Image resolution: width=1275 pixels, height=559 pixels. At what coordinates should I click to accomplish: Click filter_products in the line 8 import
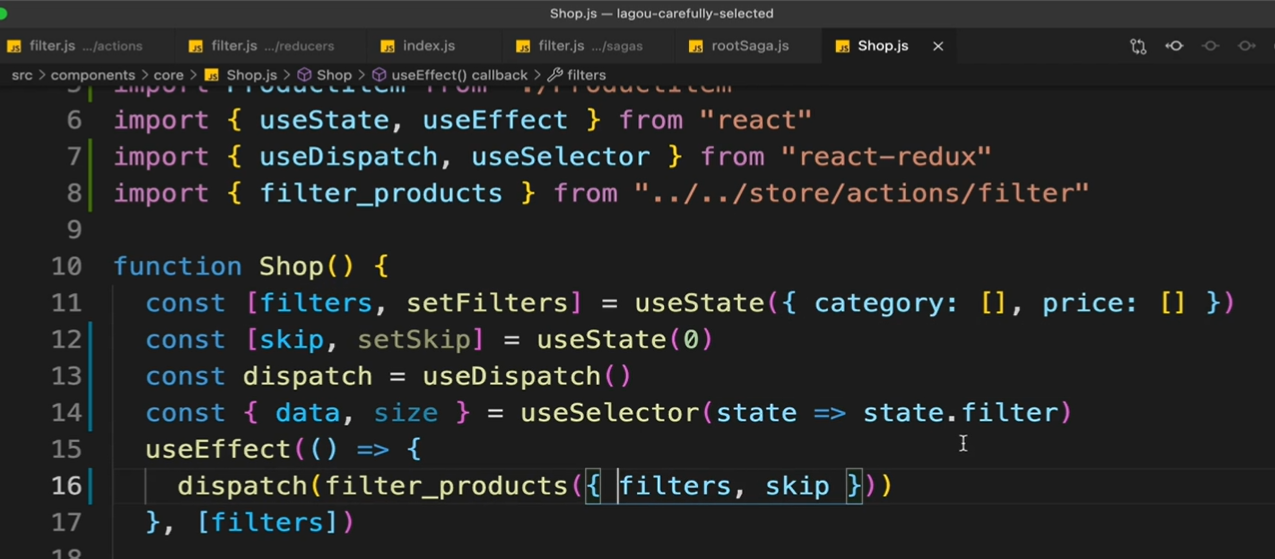tap(381, 193)
